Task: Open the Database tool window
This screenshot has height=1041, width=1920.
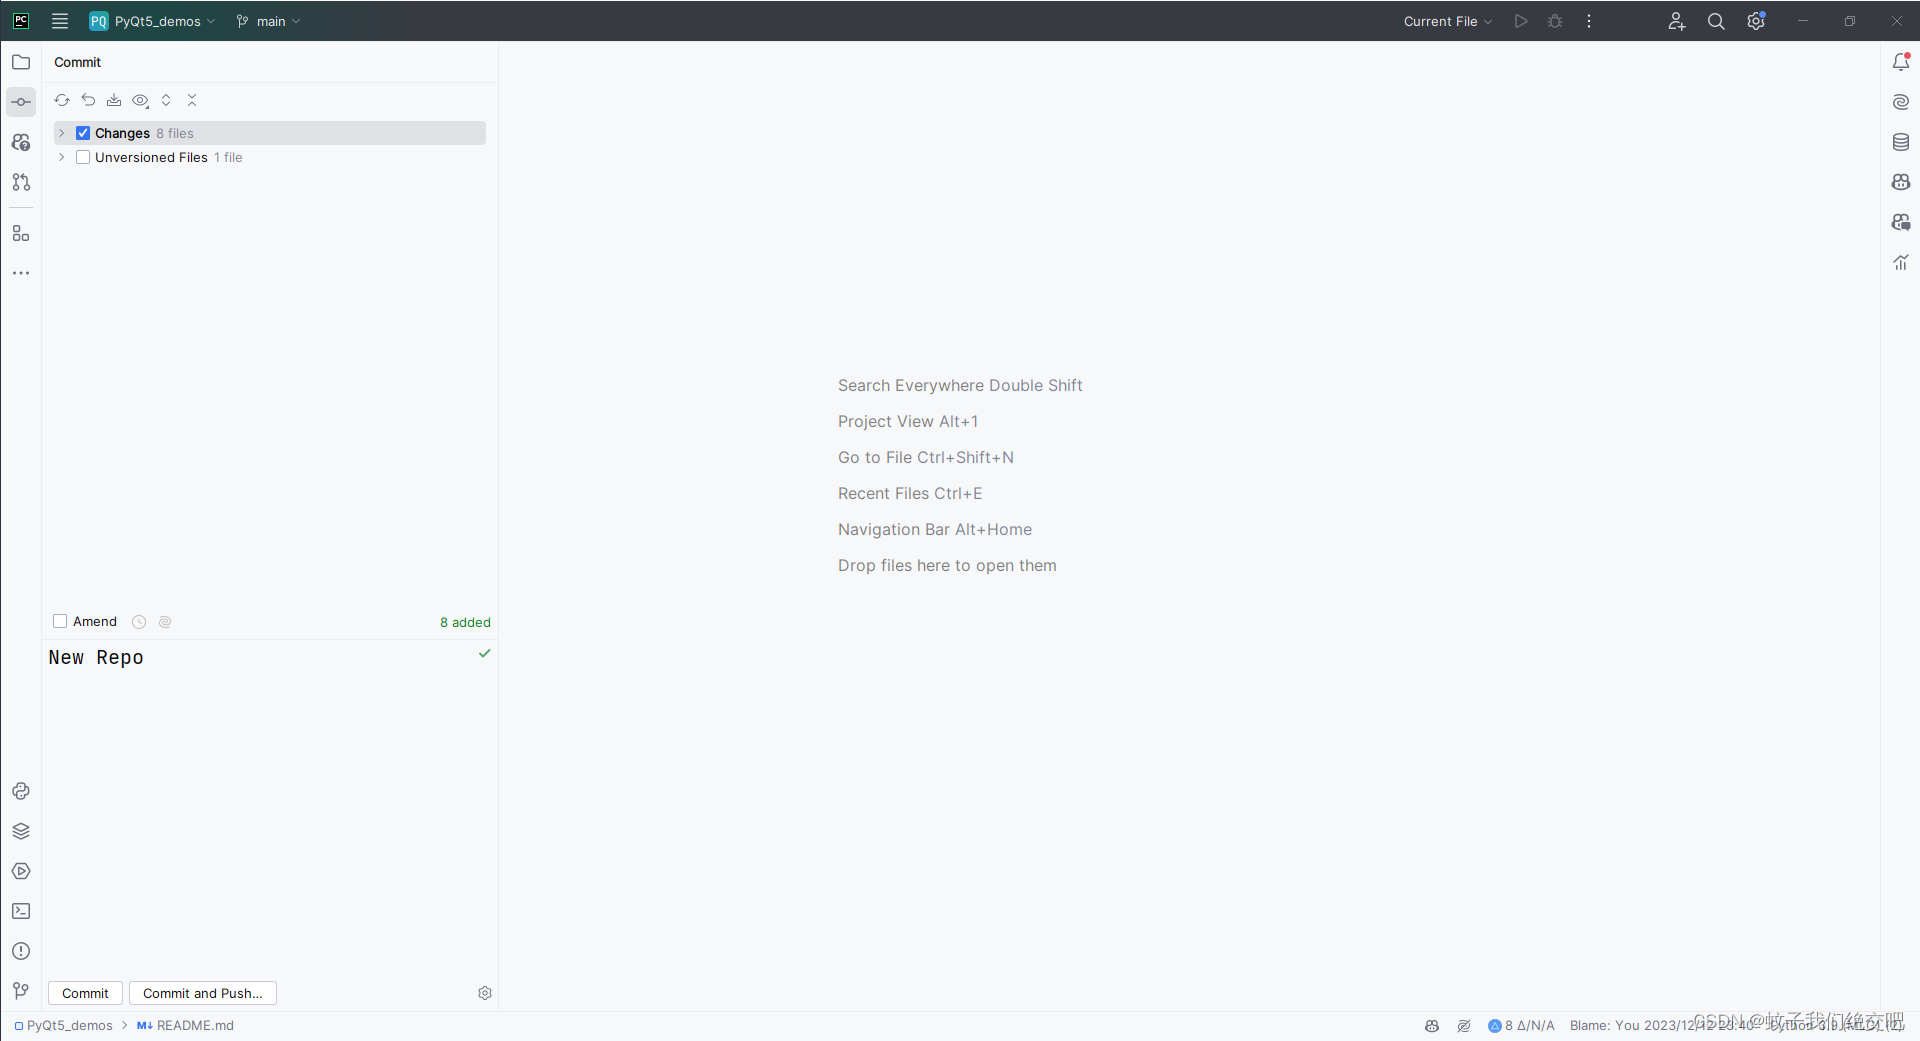Action: [x=1901, y=142]
